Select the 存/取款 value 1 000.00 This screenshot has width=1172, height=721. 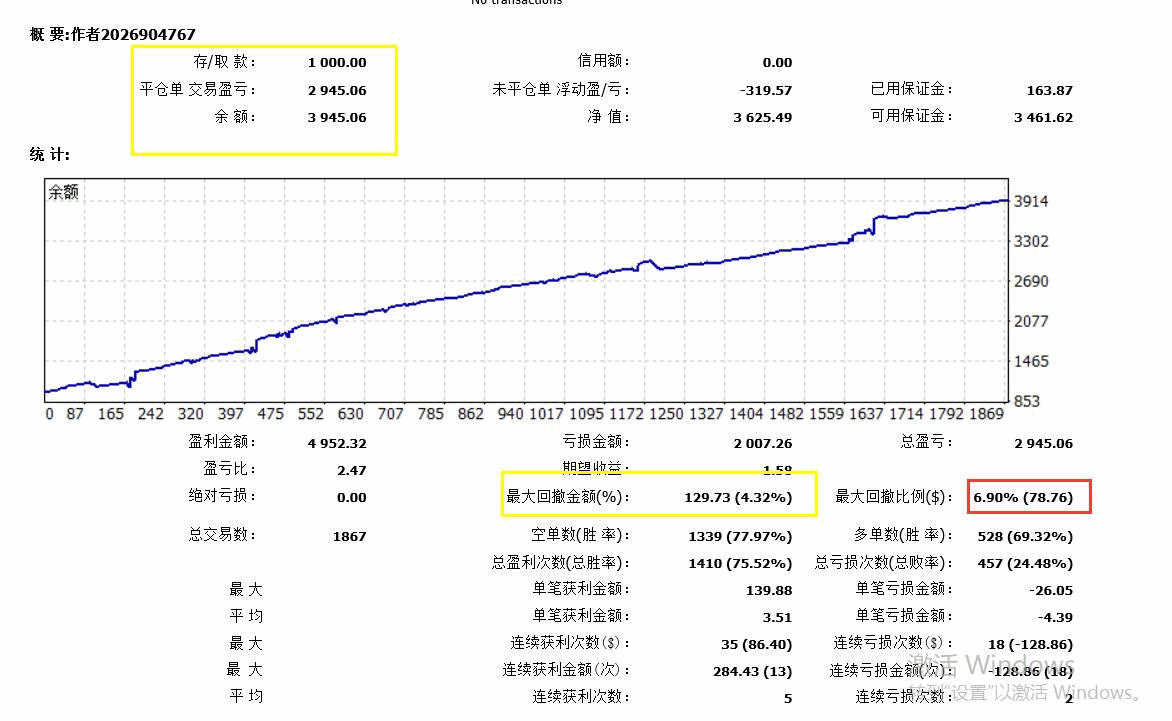click(337, 63)
